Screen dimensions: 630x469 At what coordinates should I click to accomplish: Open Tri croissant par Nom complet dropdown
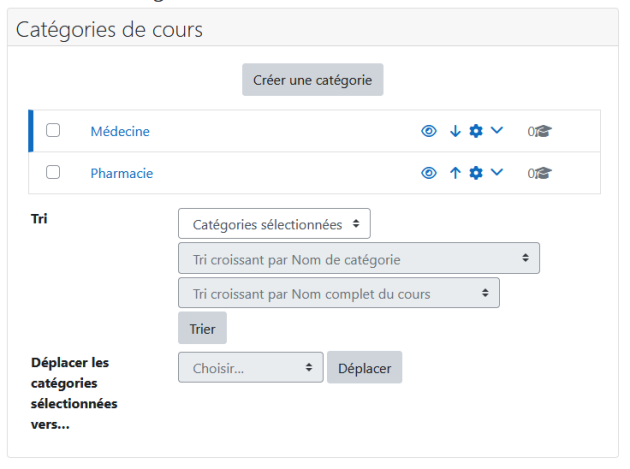pyautogui.click(x=339, y=293)
